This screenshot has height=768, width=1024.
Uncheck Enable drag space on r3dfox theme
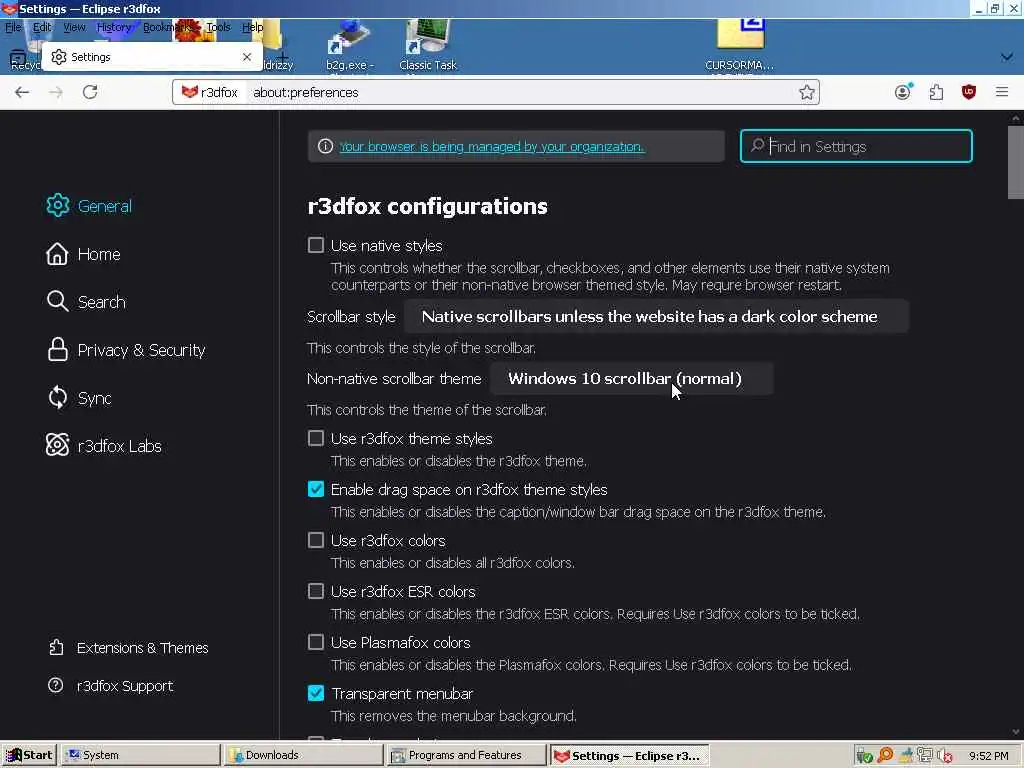coord(316,489)
